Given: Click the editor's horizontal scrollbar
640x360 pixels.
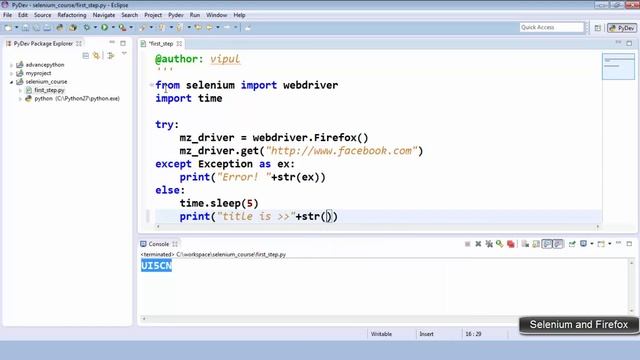Looking at the screenshot, I should (x=378, y=227).
